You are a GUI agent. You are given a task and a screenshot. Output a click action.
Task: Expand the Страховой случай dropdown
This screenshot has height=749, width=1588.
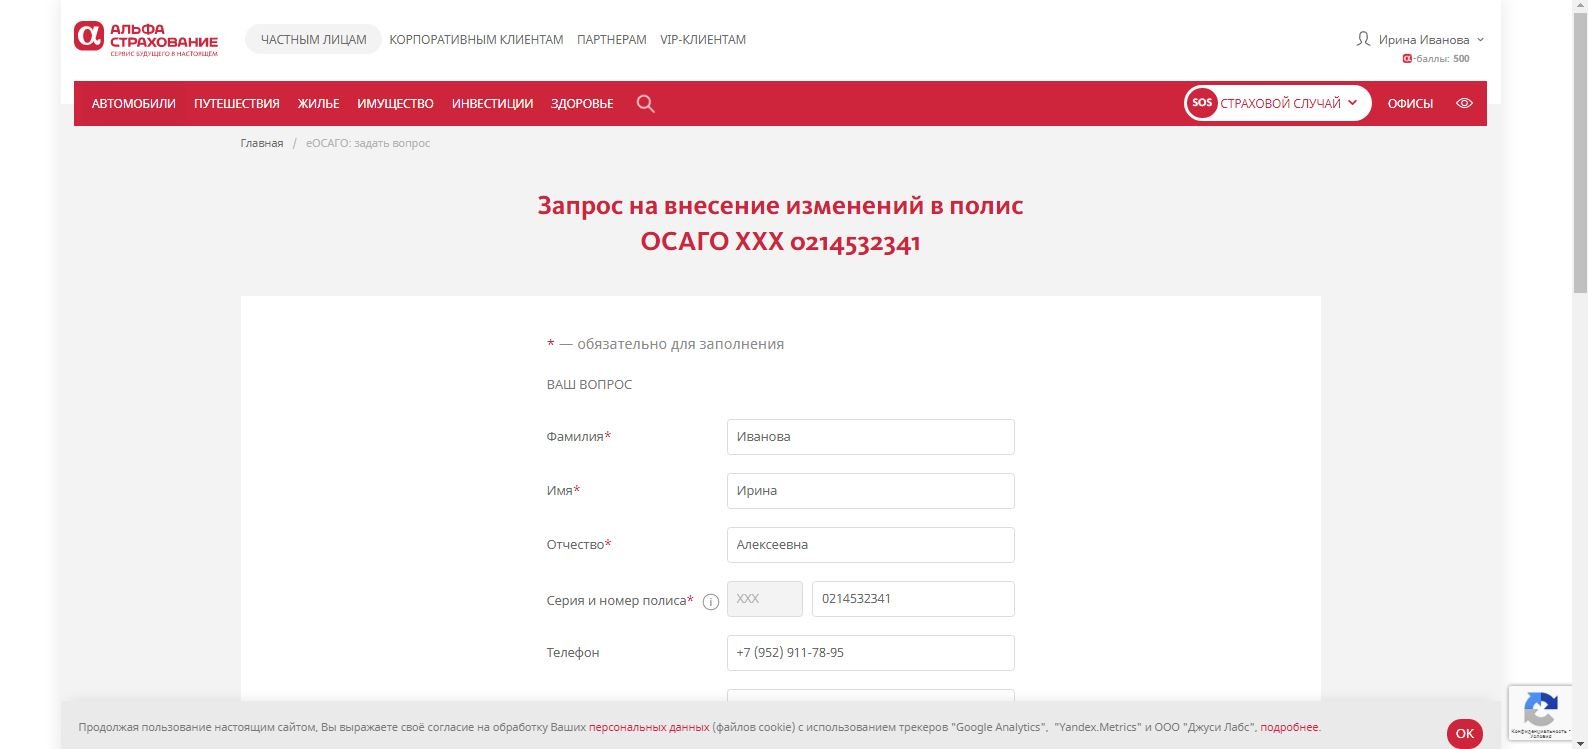pyautogui.click(x=1288, y=104)
